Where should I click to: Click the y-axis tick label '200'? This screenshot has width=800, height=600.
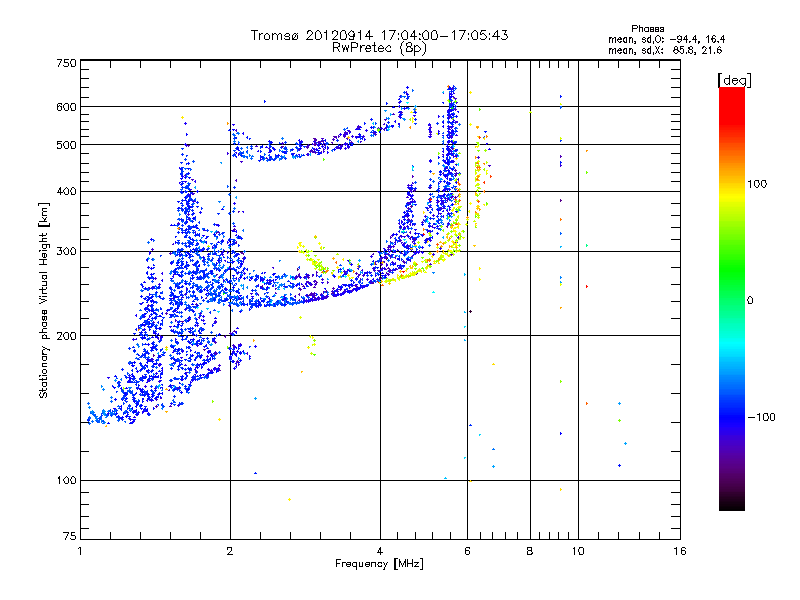66,336
